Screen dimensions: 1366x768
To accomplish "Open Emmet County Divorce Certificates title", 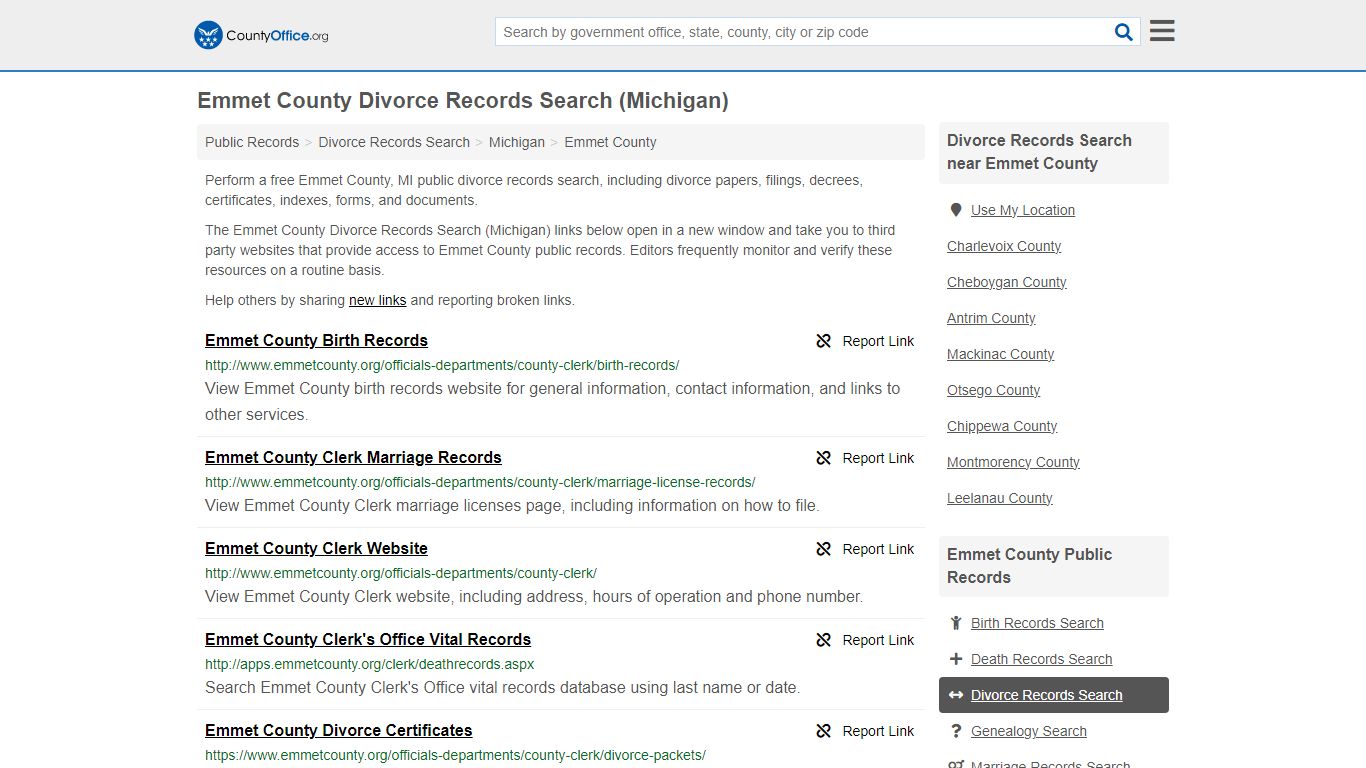I will click(x=338, y=730).
